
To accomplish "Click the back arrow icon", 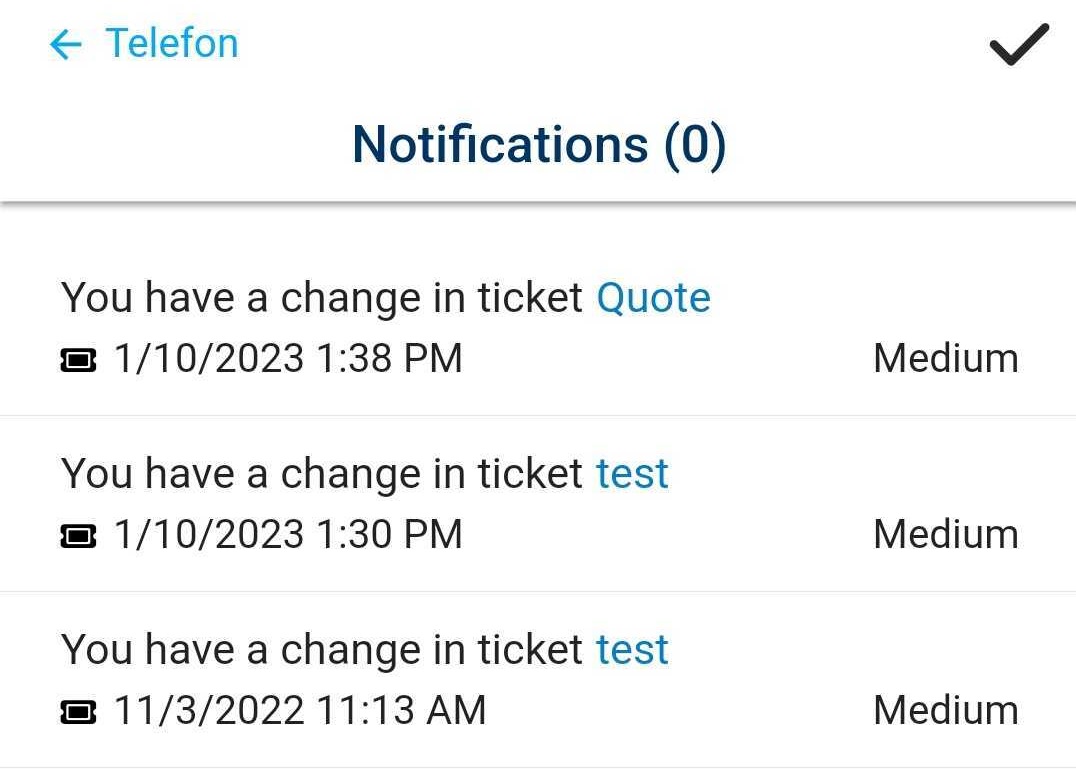I will pyautogui.click(x=64, y=43).
